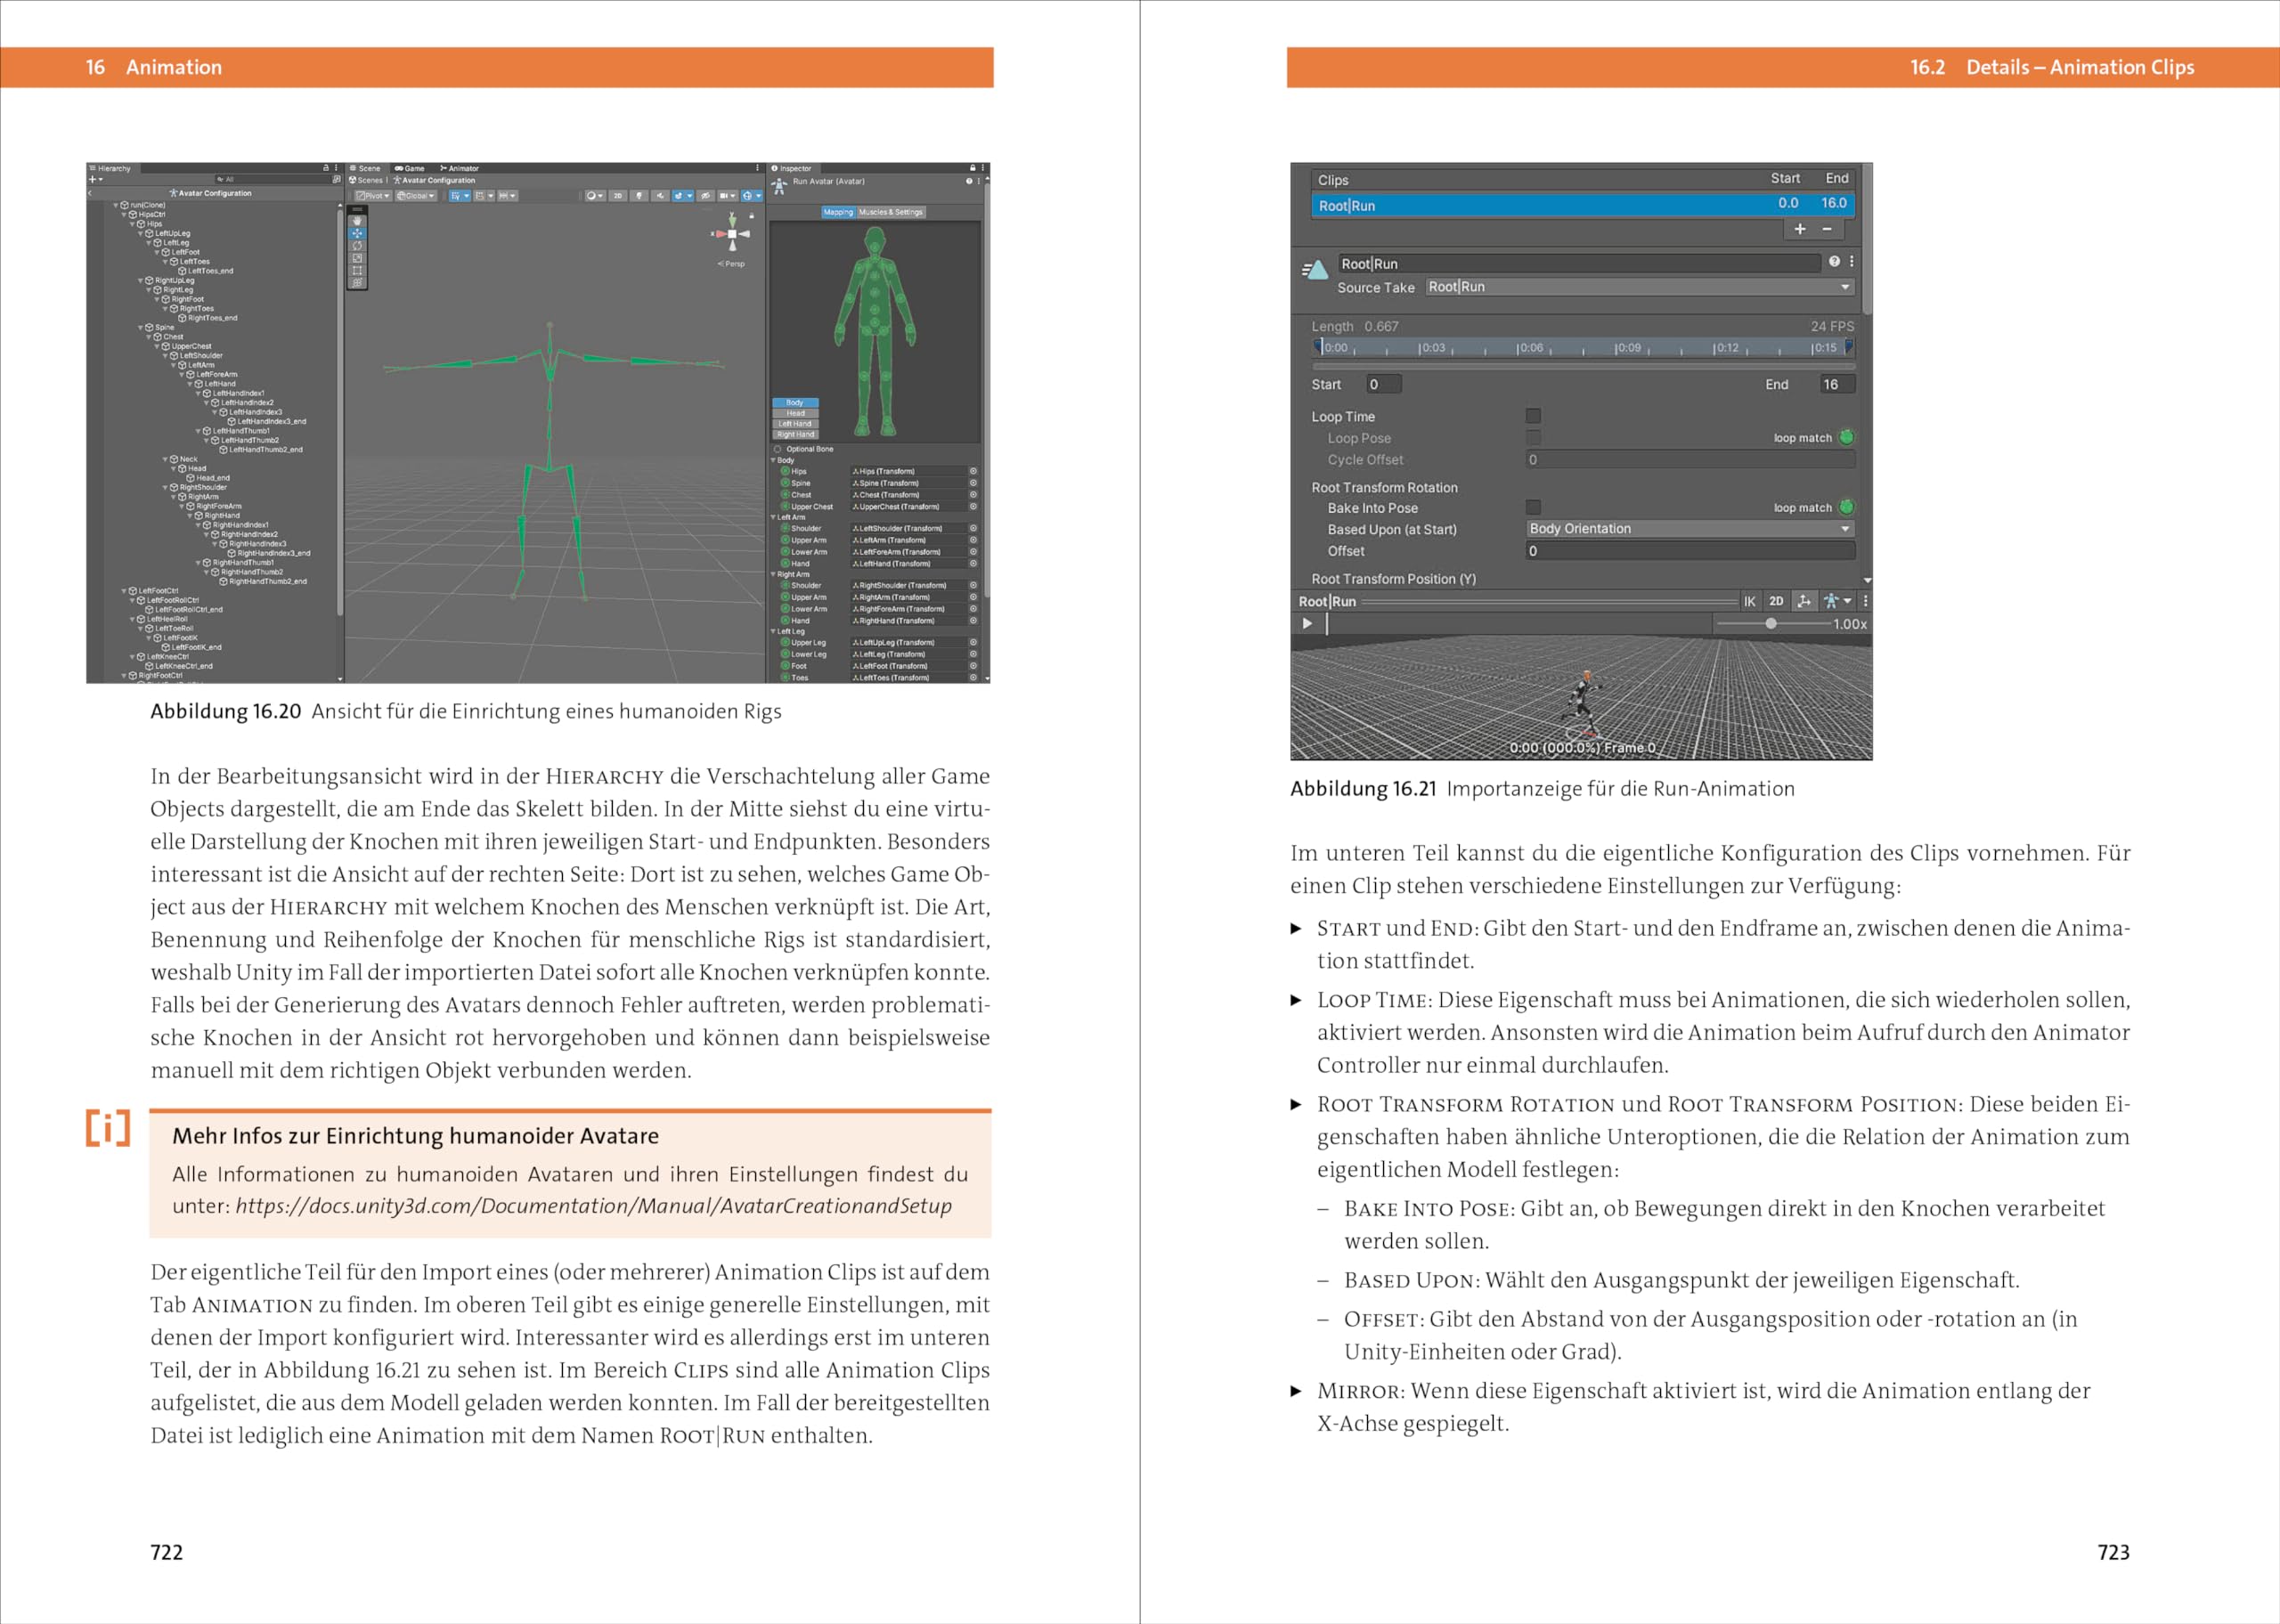The height and width of the screenshot is (1624, 2280).
Task: Show the Left Hand bone mapping view
Action: [795, 424]
